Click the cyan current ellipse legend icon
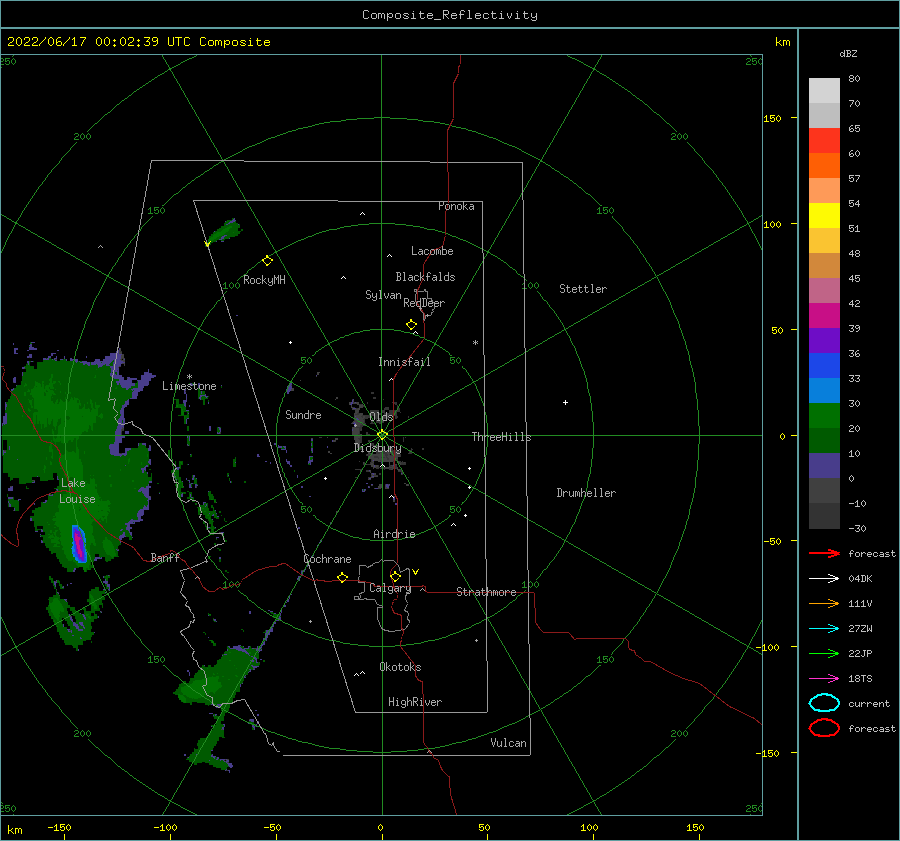Screen dimensions: 900x841 click(x=824, y=703)
